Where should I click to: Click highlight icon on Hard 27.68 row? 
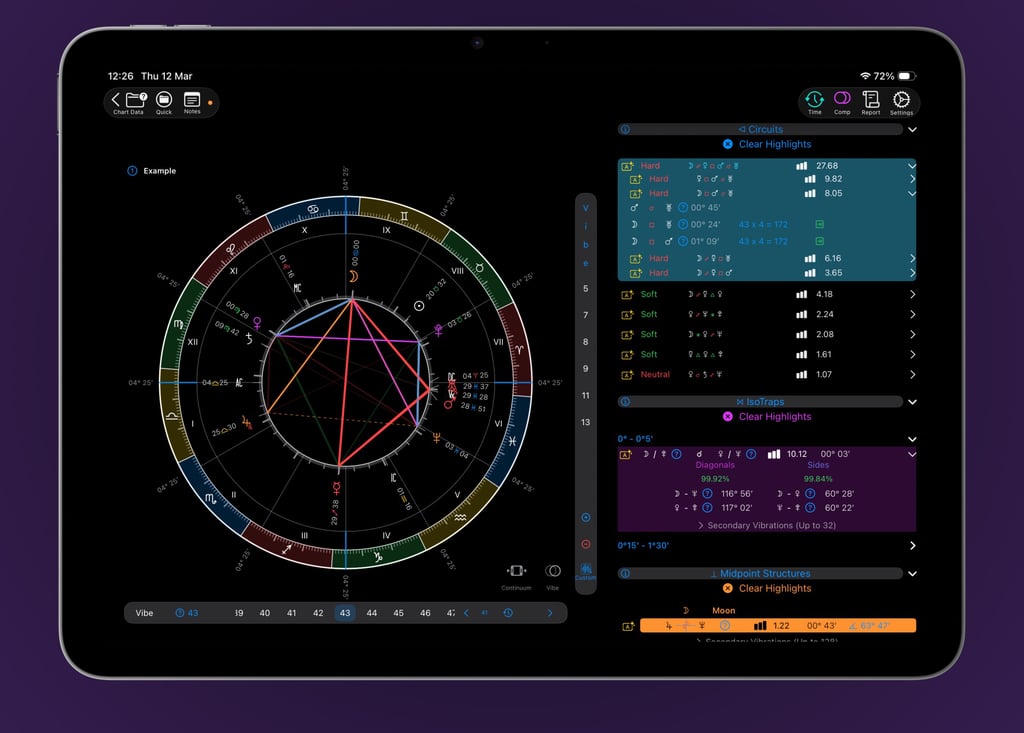coord(627,166)
